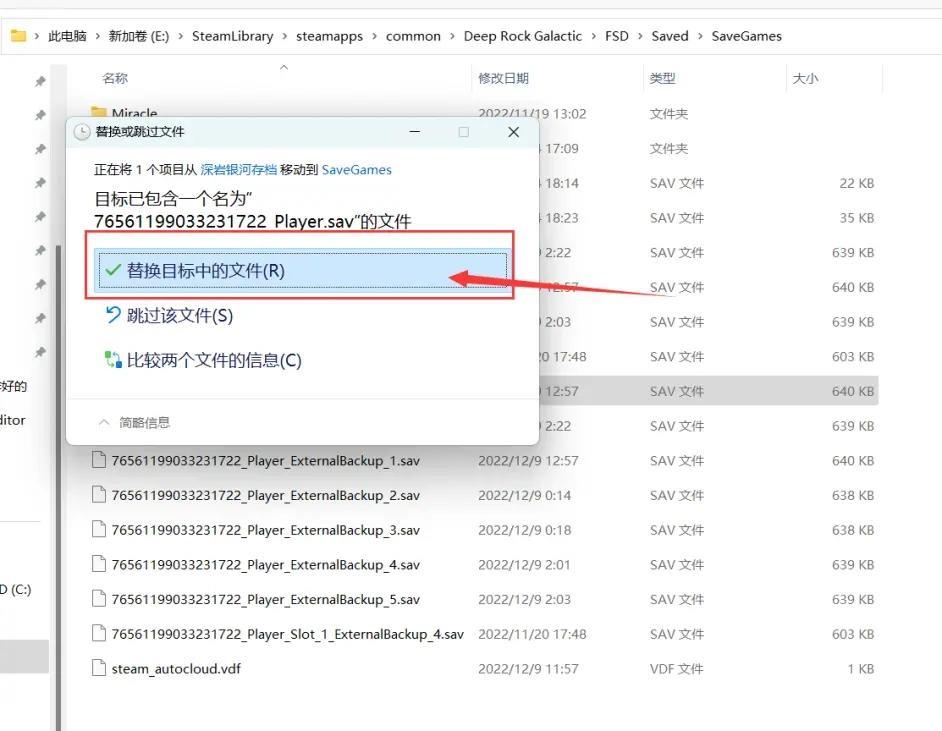The height and width of the screenshot is (731, 942).
Task: Click the compare files icon
Action: [x=113, y=360]
